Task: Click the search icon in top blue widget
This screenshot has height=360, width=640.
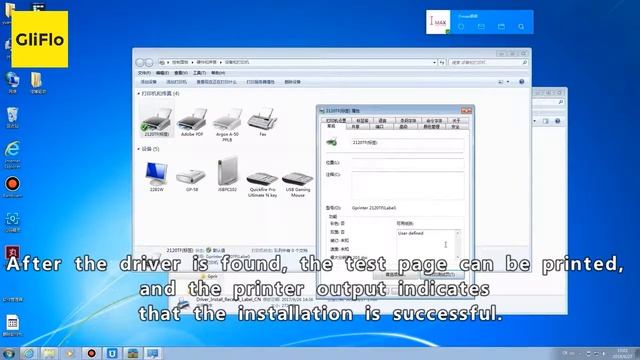Action: tap(521, 27)
